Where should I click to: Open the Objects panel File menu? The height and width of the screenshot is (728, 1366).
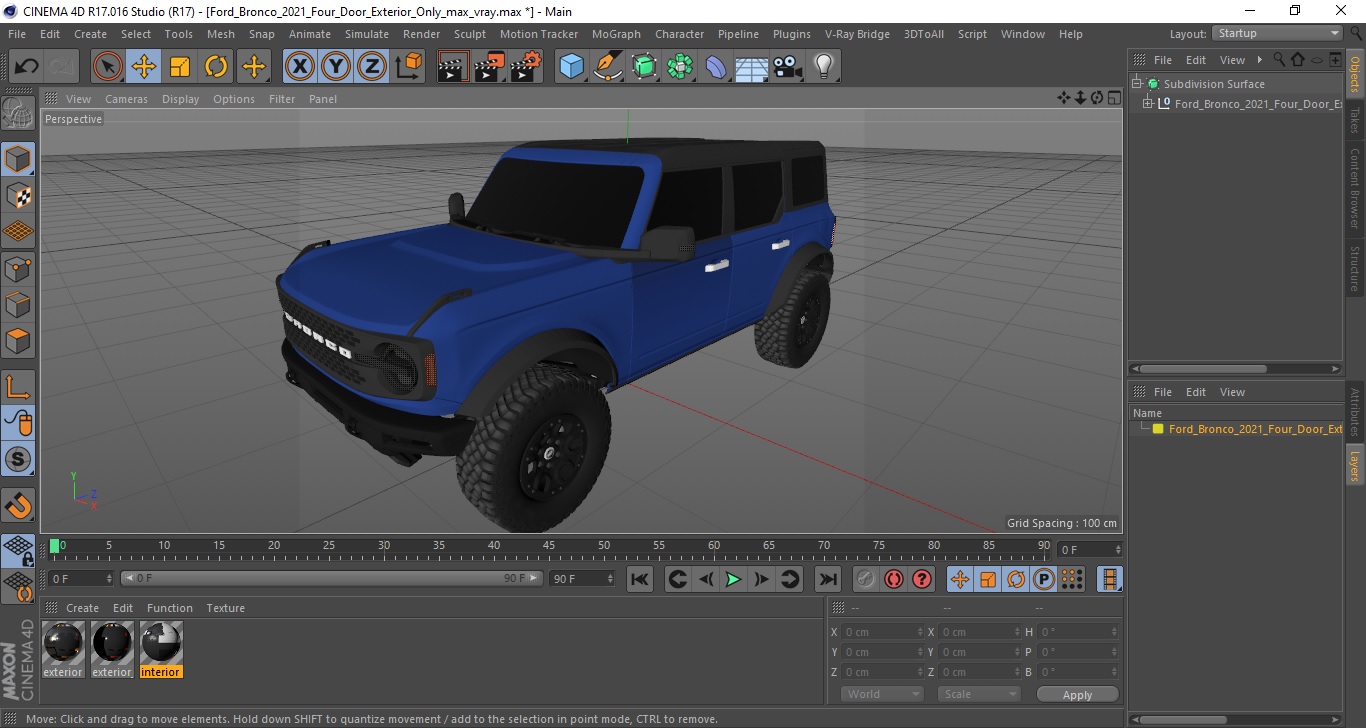pos(1163,60)
